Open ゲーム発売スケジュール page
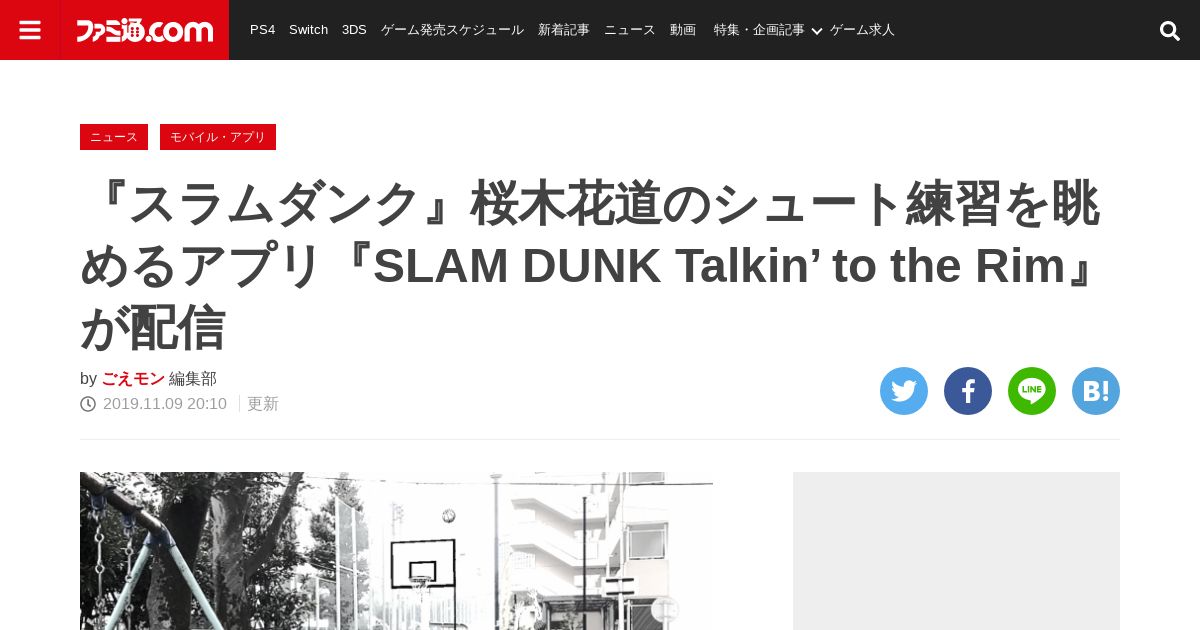 tap(452, 30)
